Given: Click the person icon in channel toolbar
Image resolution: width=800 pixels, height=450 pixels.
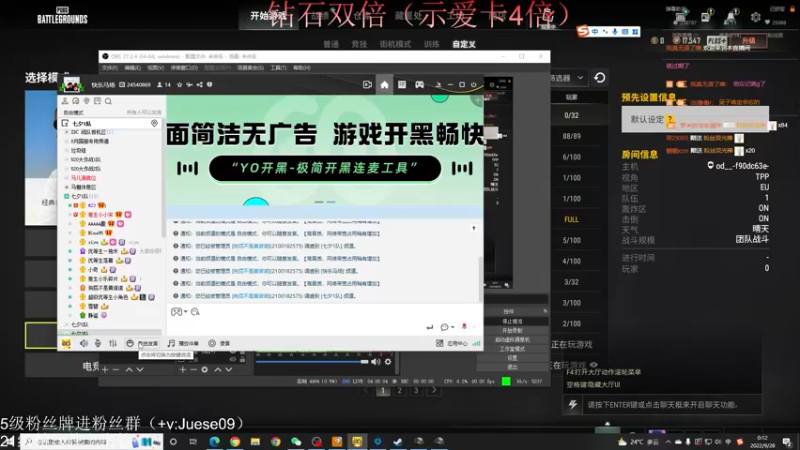Looking at the screenshot, I should (65, 101).
